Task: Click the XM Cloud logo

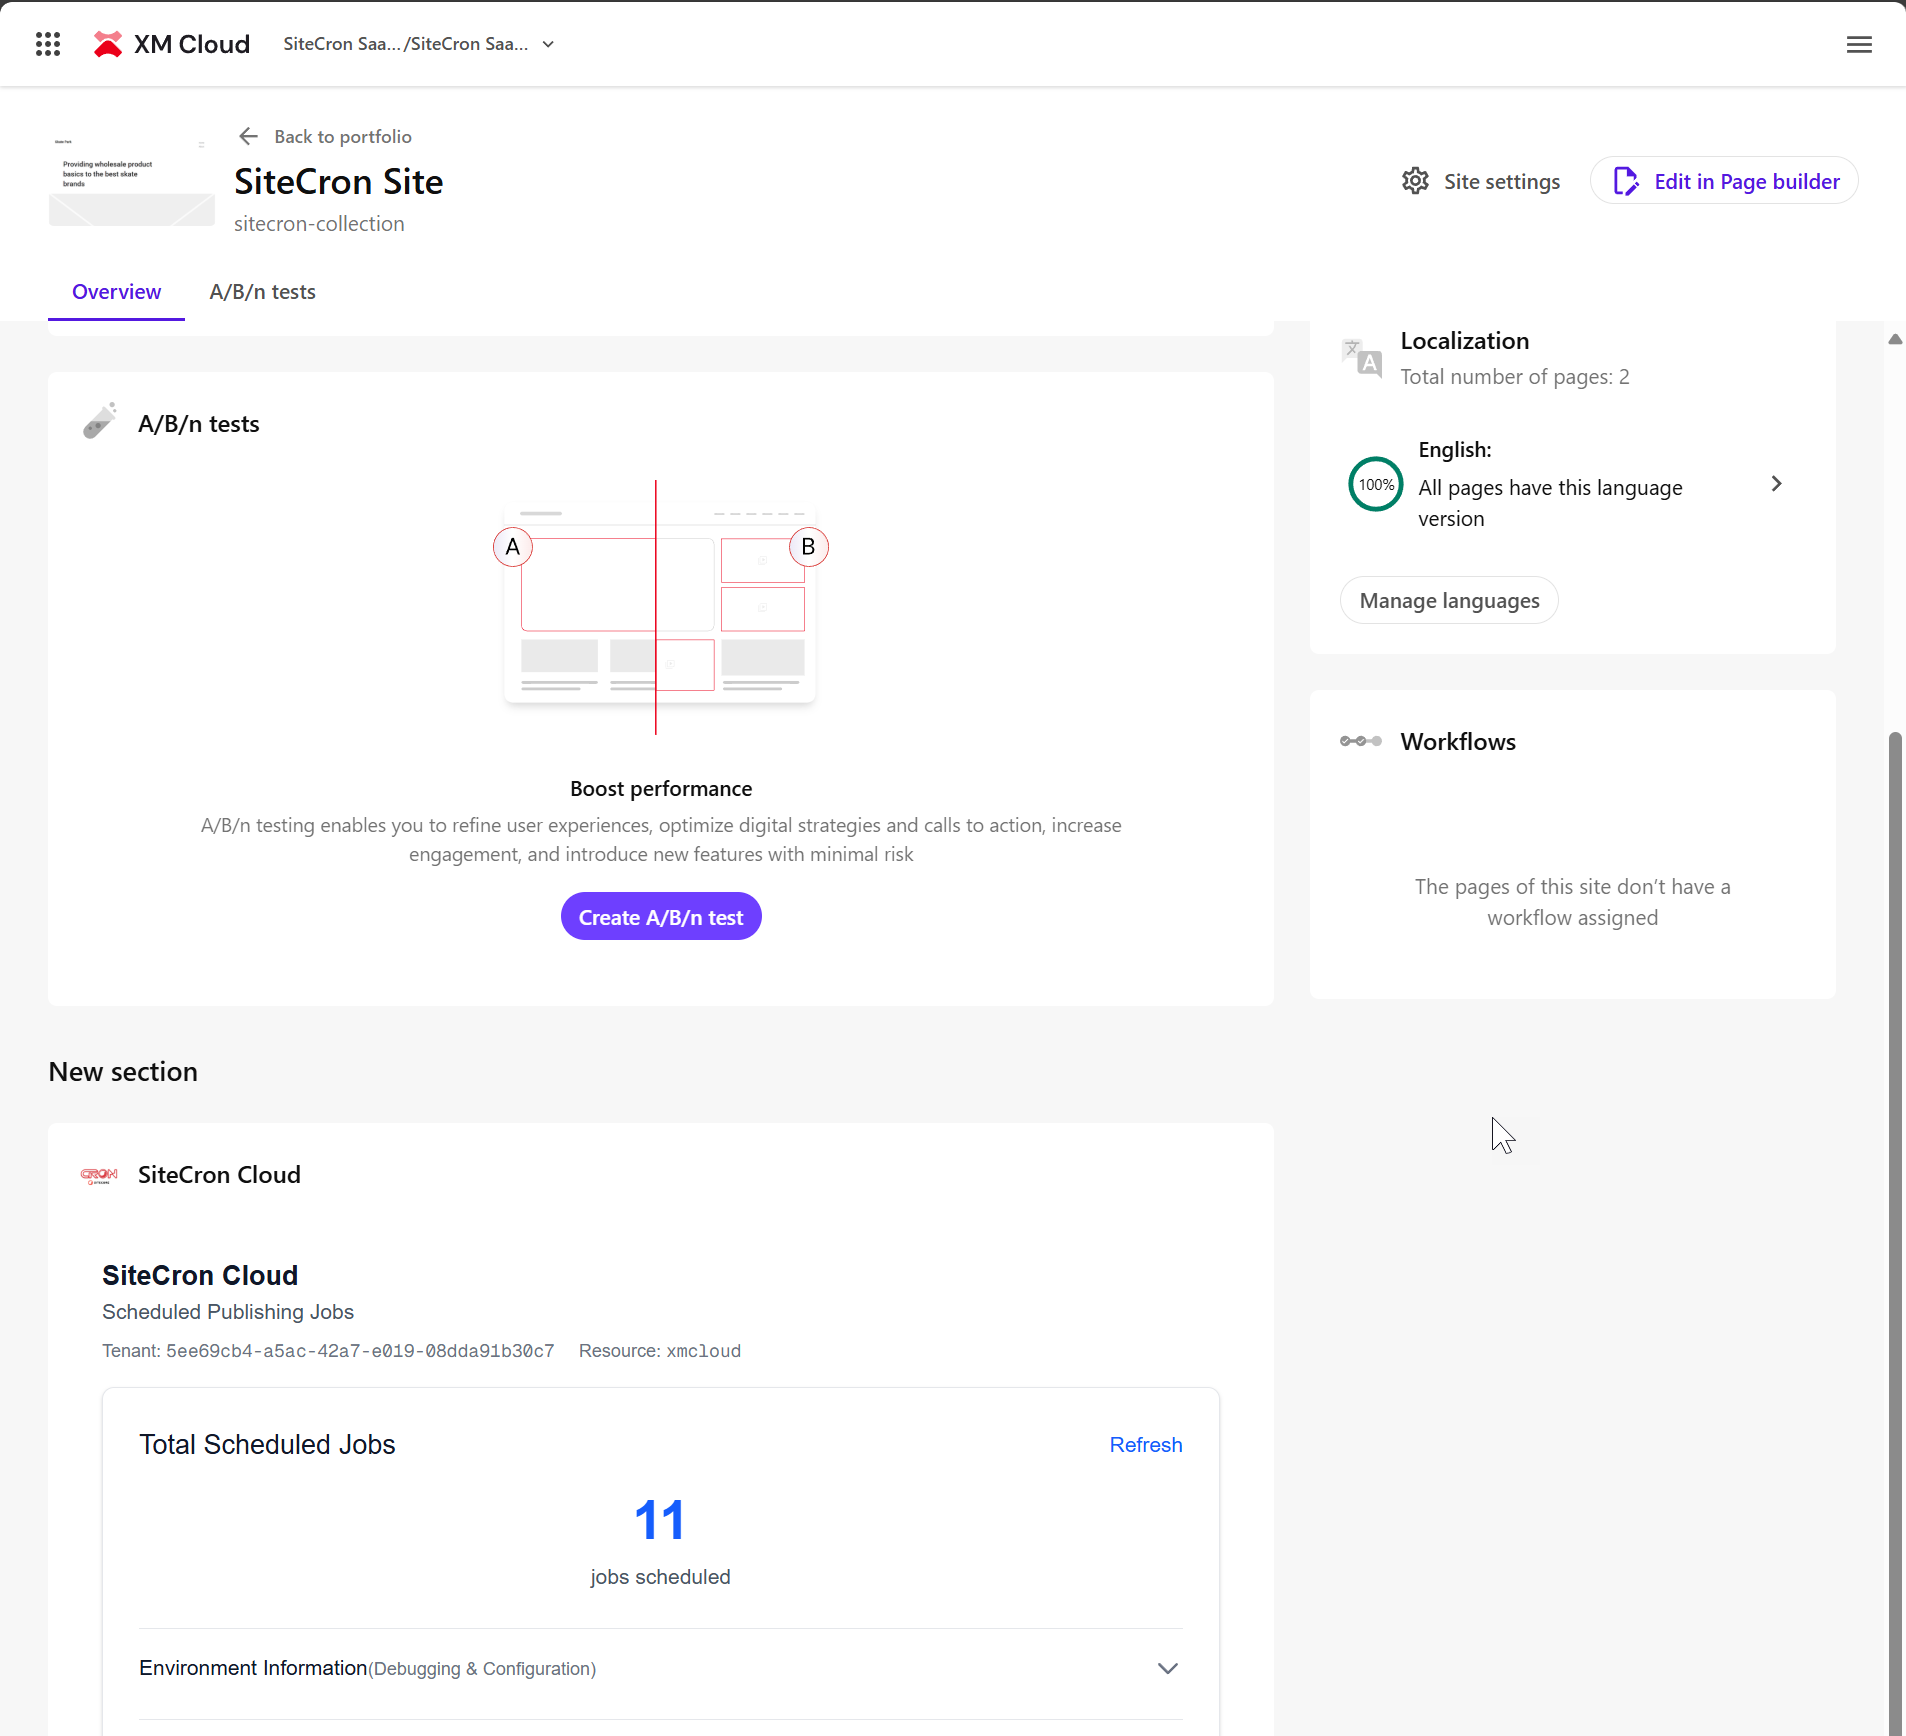Action: click(x=108, y=44)
